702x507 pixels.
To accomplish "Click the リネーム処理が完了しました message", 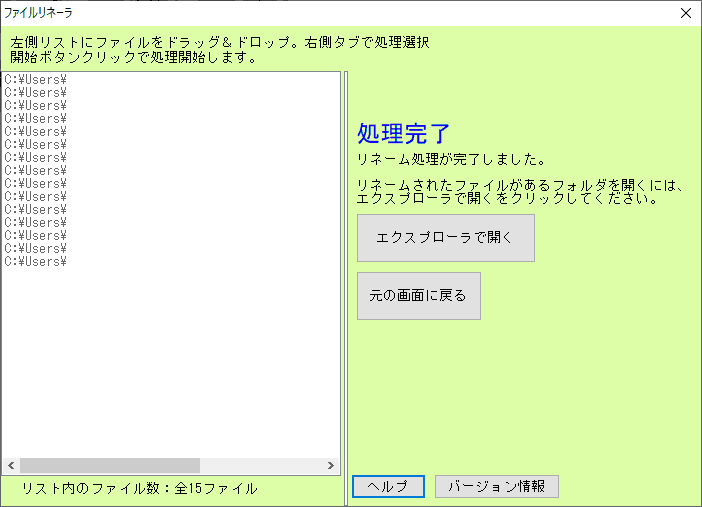I will 450,159.
